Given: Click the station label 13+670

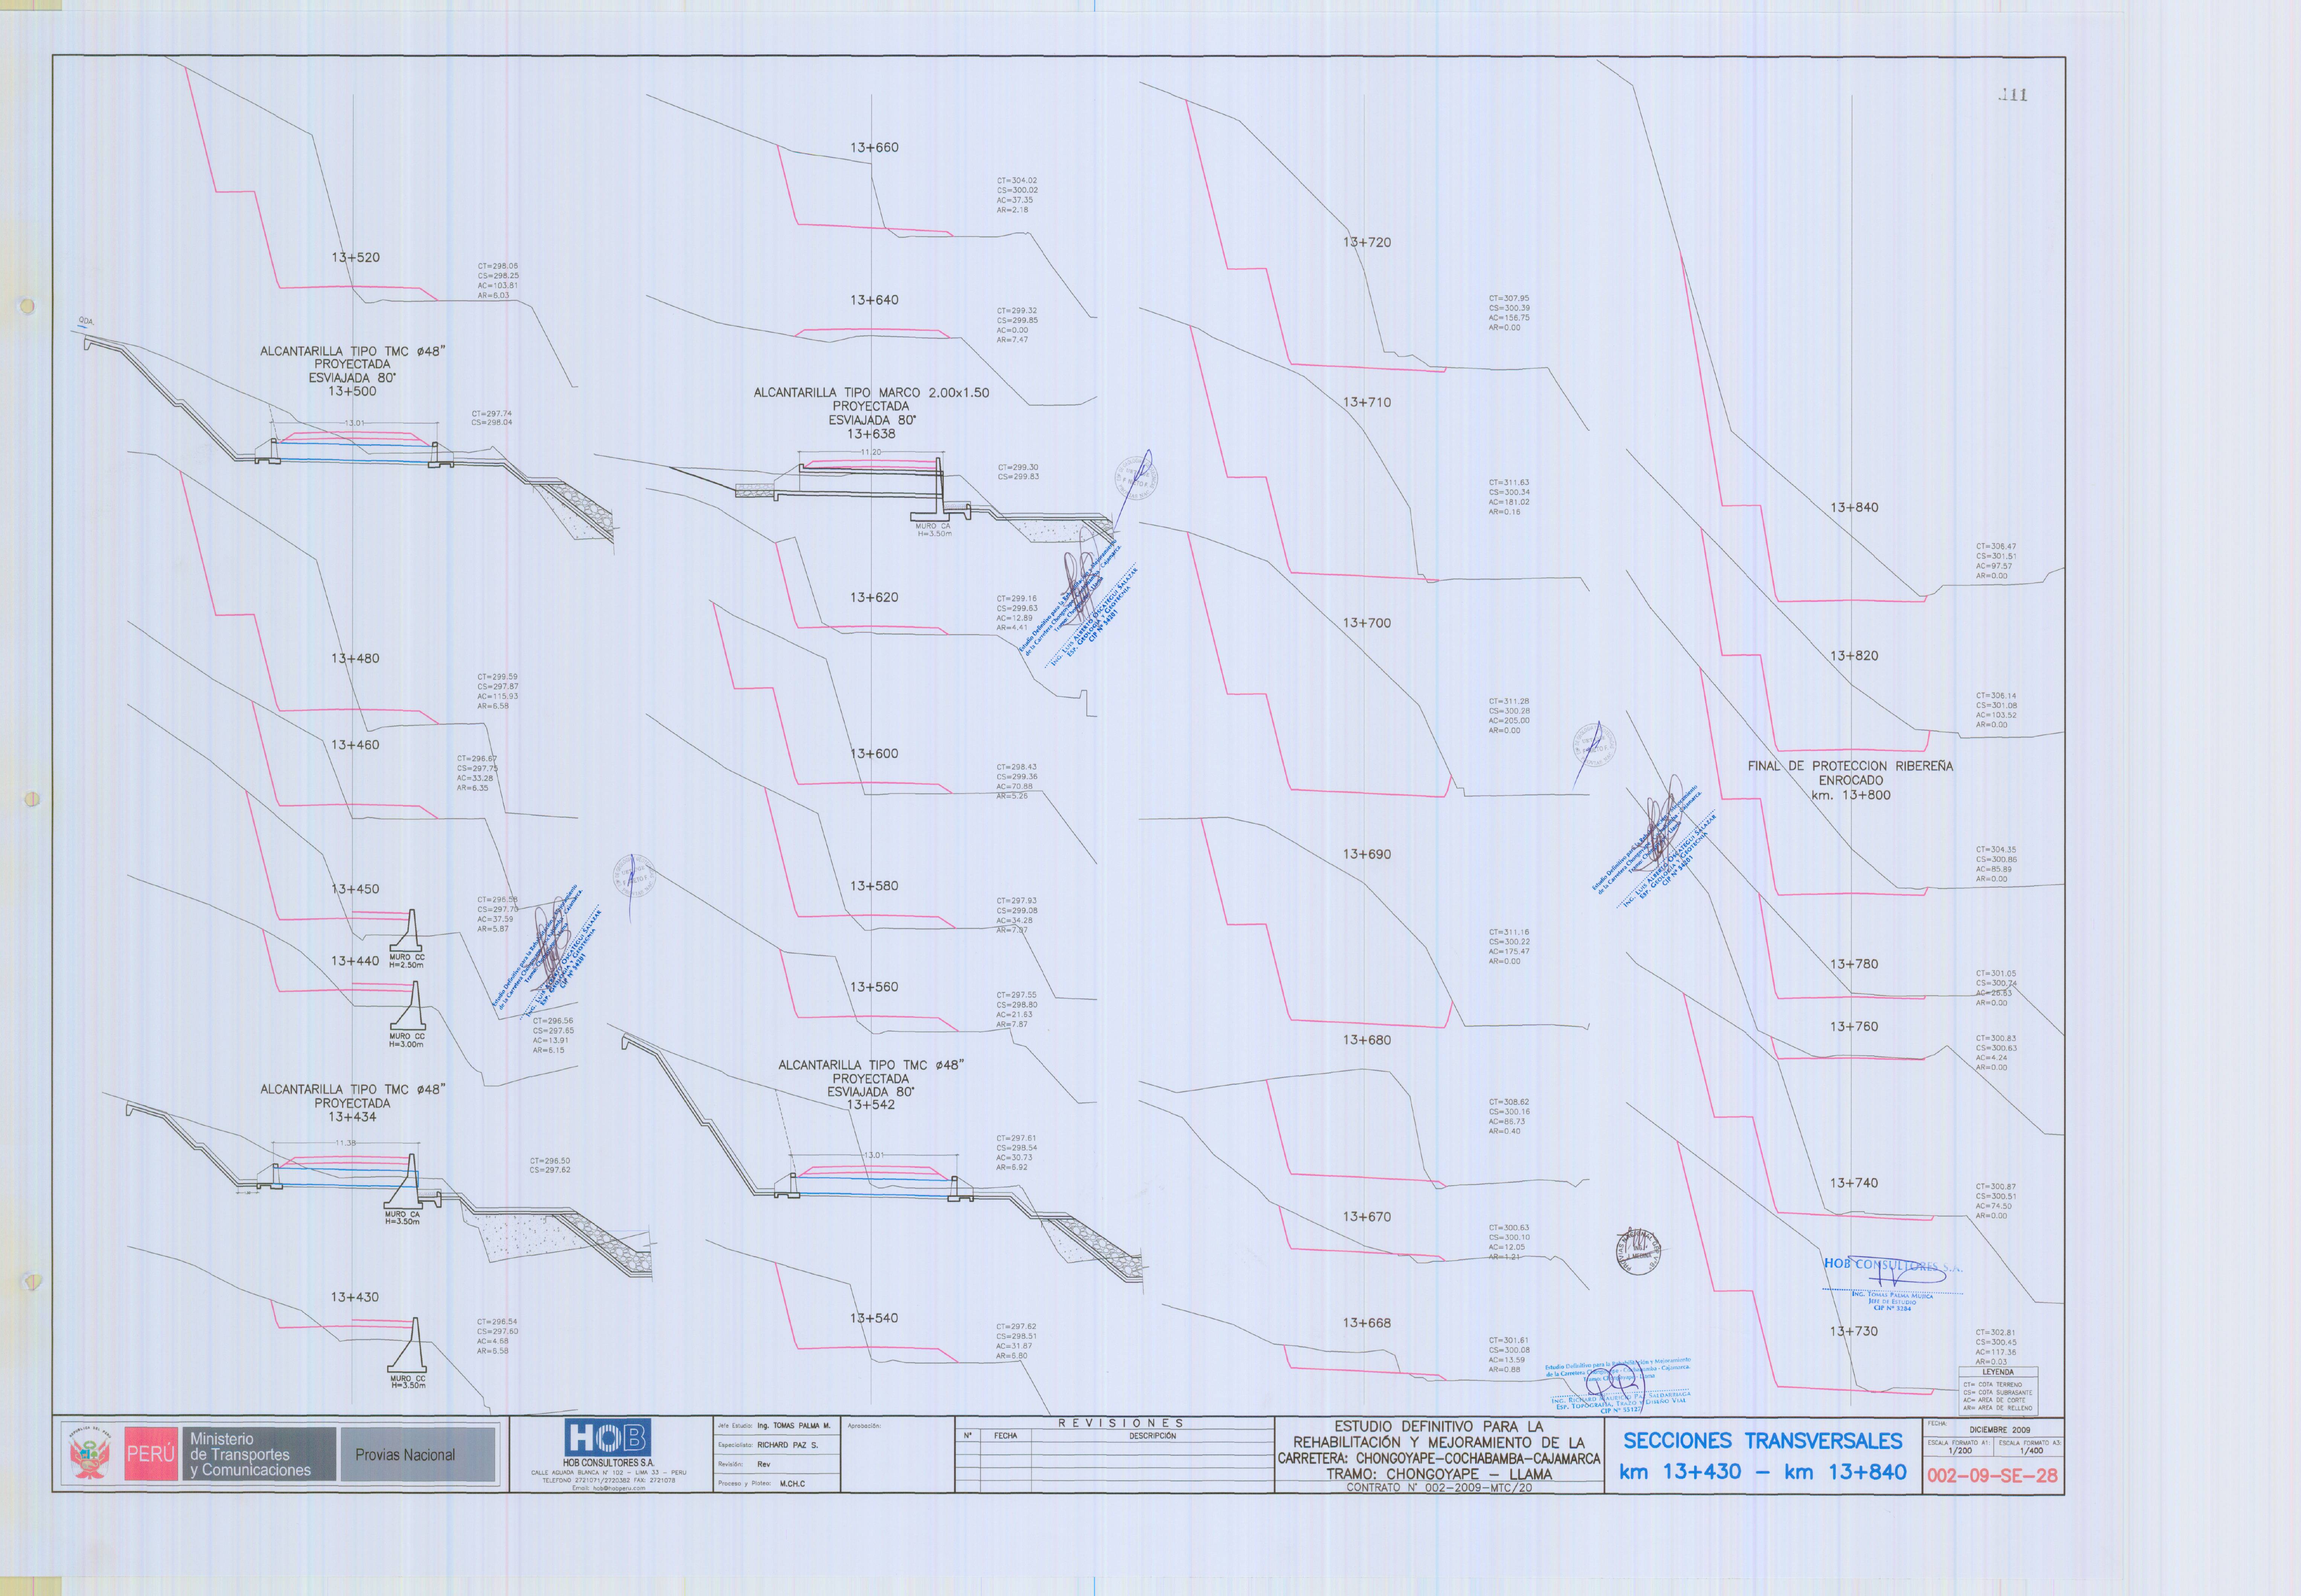Looking at the screenshot, I should 1367,1217.
